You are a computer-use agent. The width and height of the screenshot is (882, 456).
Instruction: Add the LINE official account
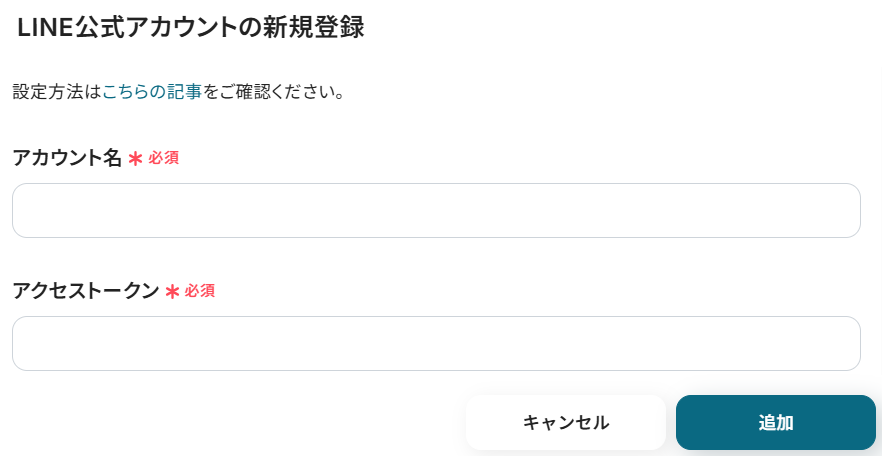tap(775, 422)
